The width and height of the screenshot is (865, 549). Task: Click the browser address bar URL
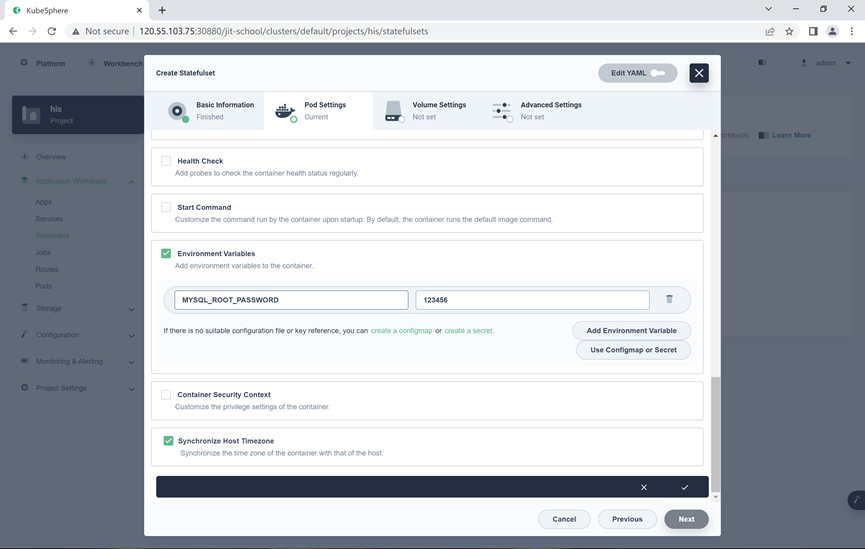[284, 31]
